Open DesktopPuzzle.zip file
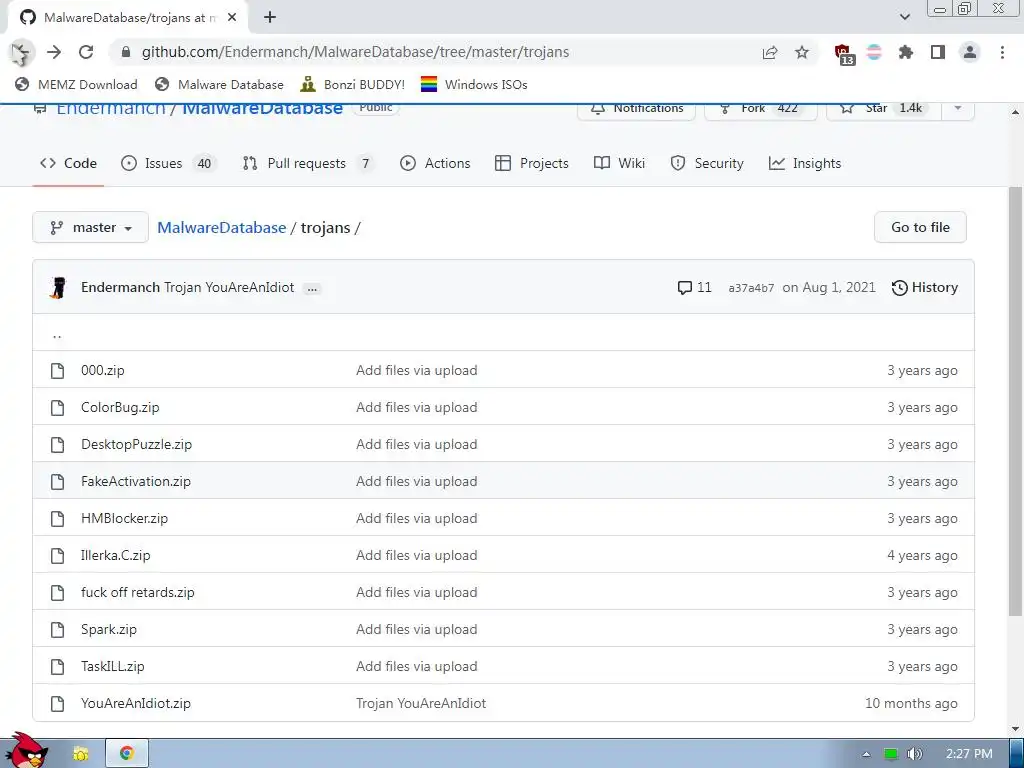1024x768 pixels. click(136, 444)
